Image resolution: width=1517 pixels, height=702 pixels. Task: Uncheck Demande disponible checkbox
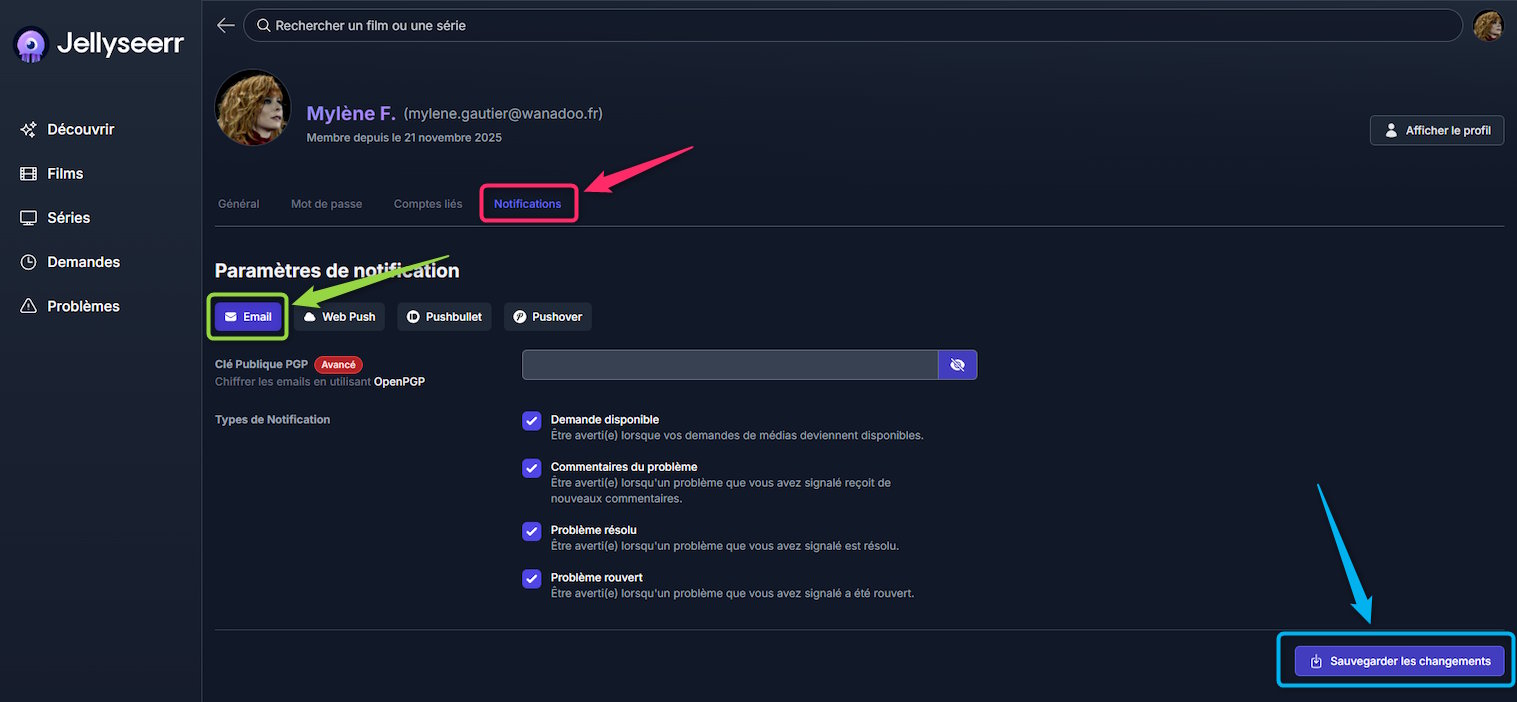(532, 421)
